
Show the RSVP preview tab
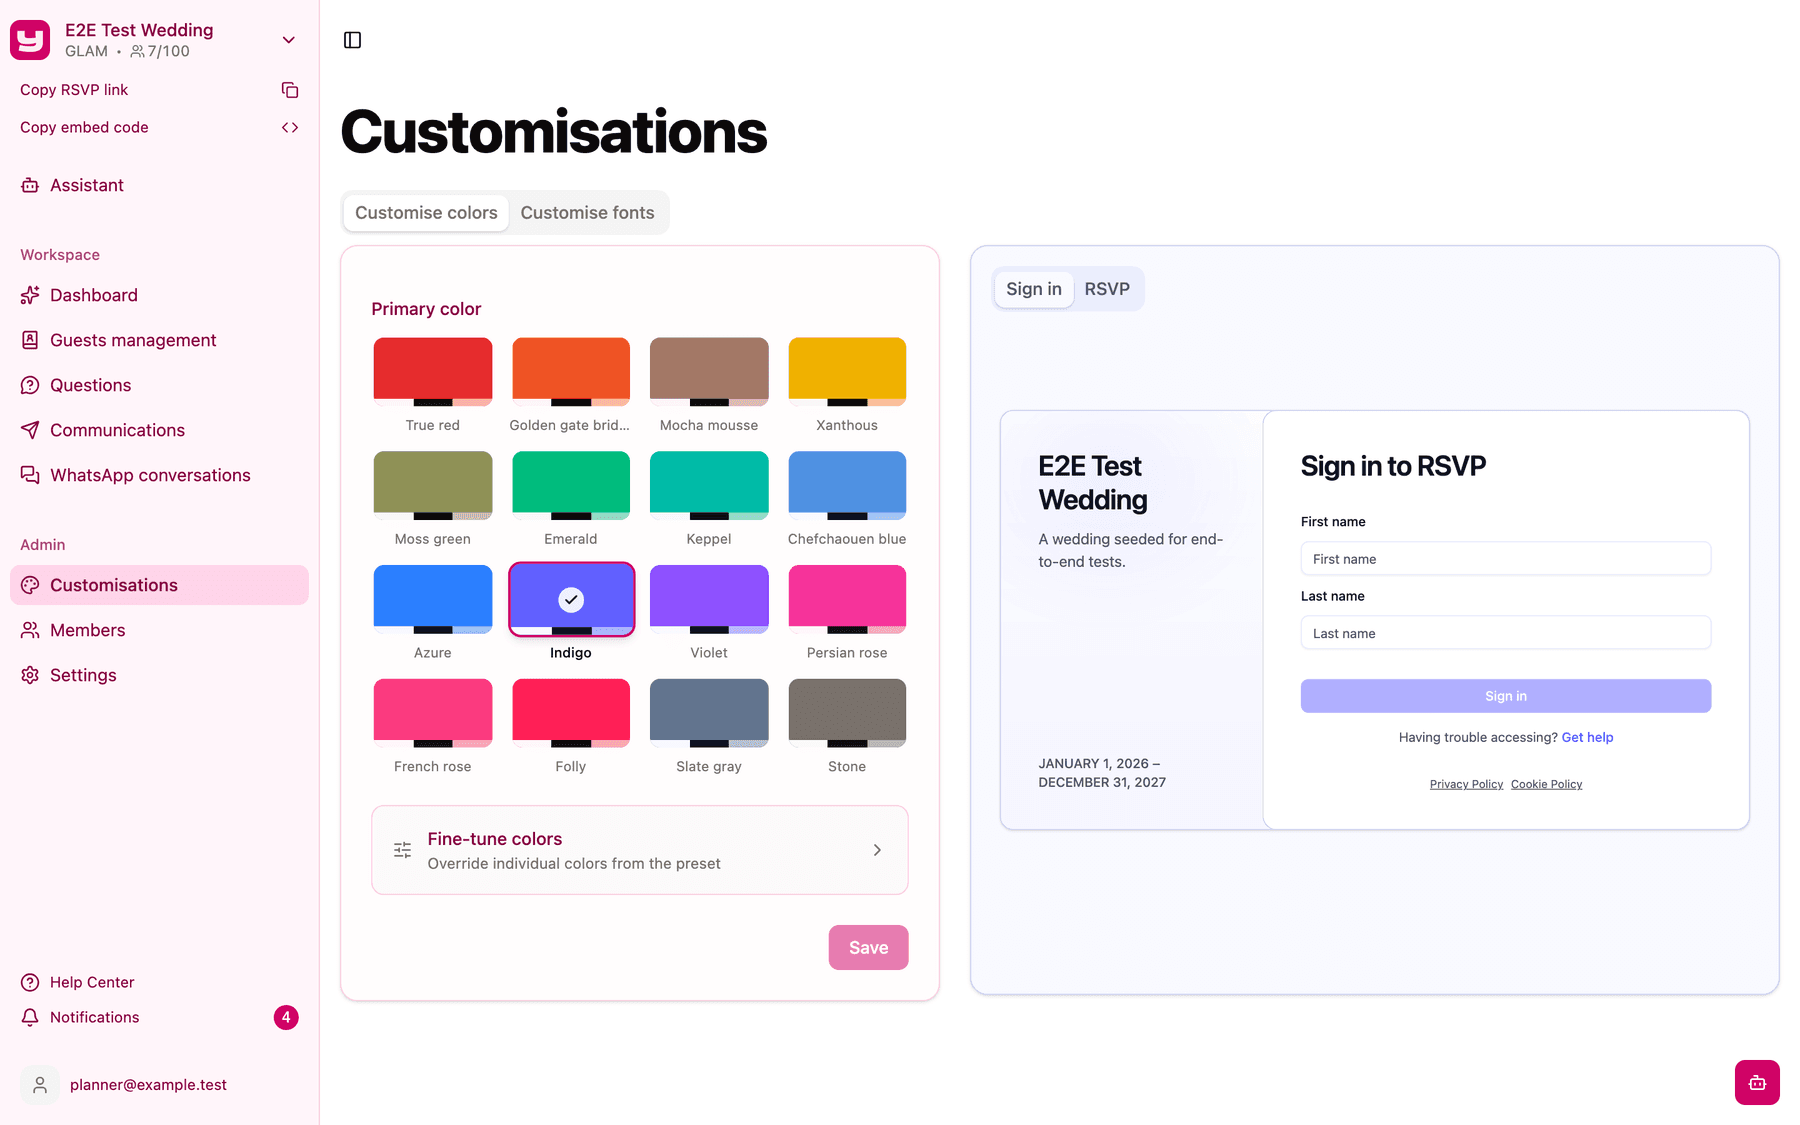[x=1107, y=289]
